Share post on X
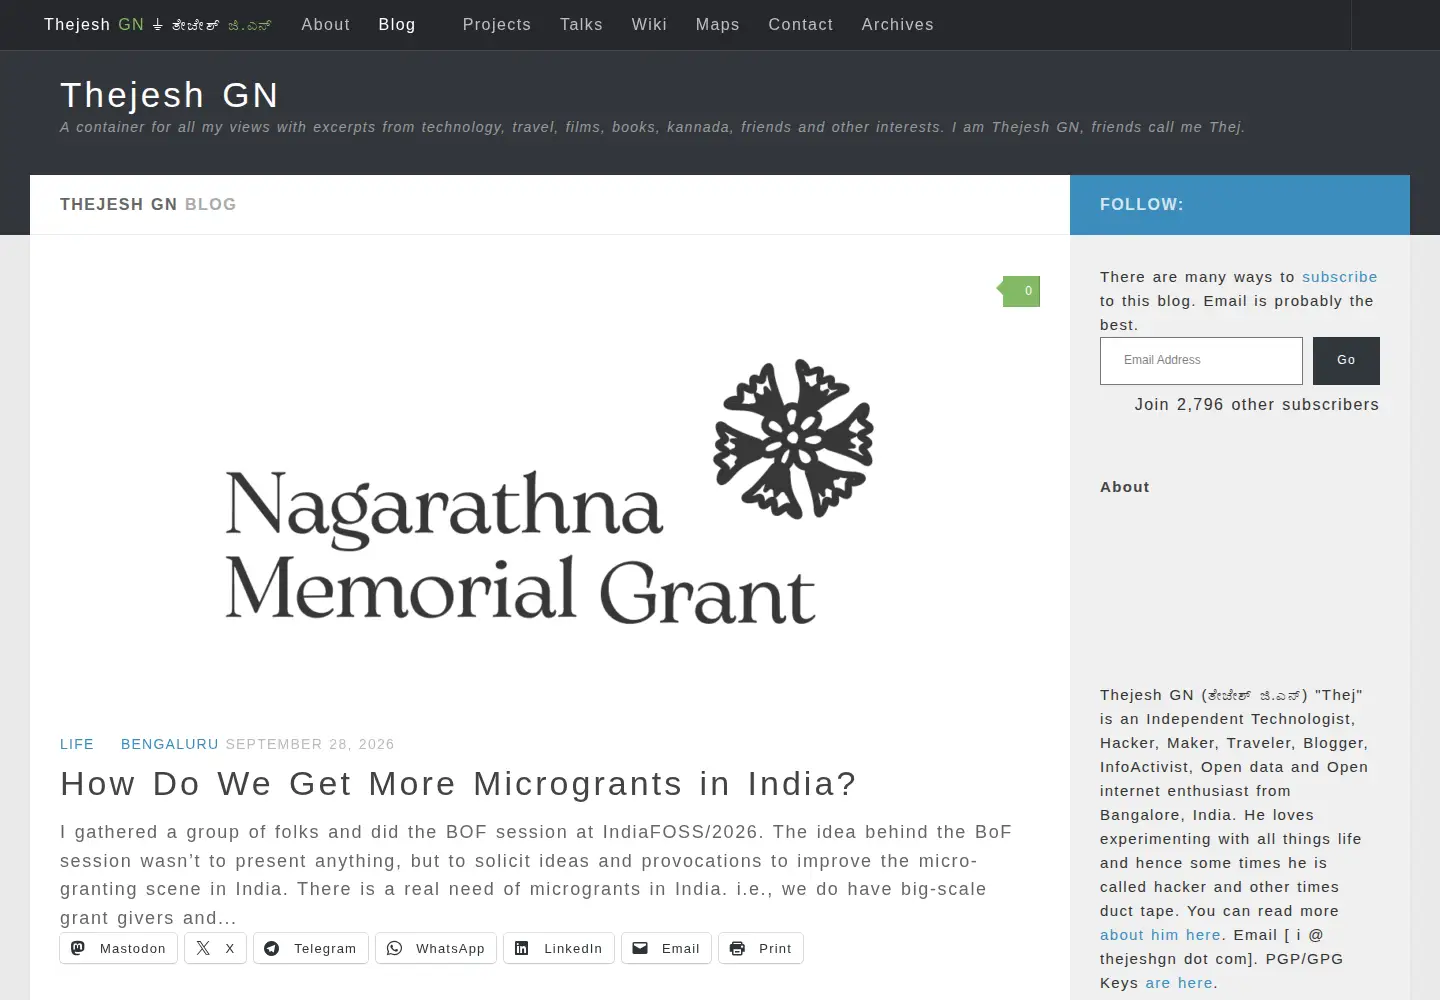 coord(215,948)
